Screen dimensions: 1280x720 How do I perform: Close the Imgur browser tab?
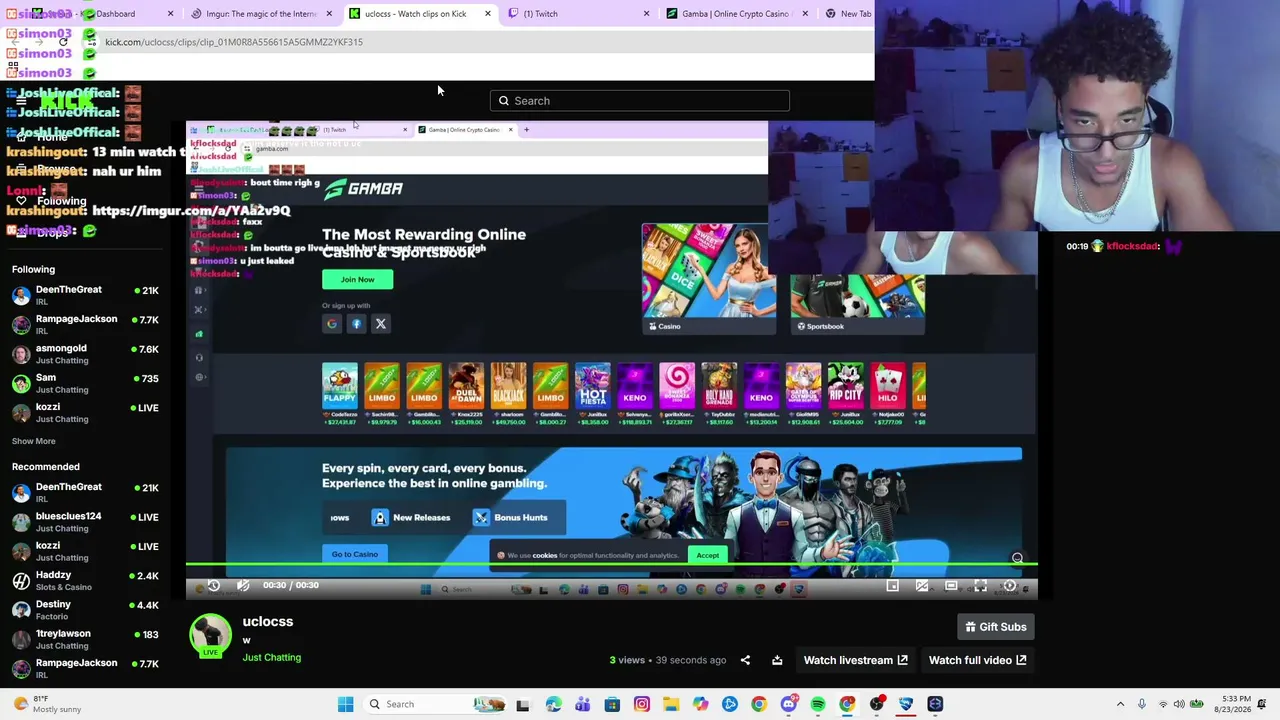329,14
